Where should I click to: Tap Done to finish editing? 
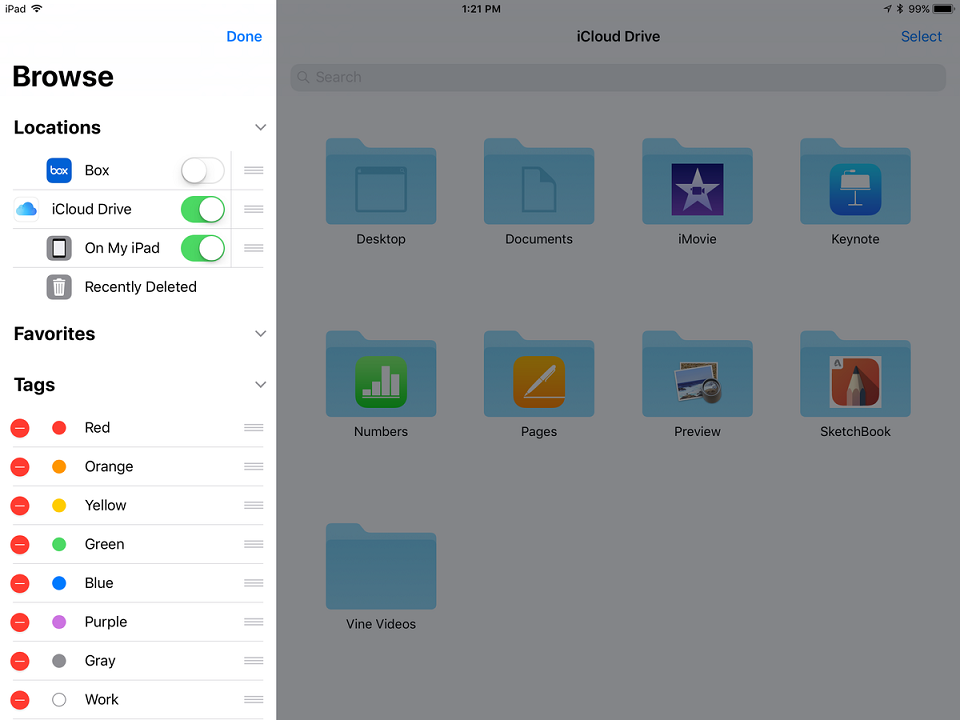coord(244,37)
